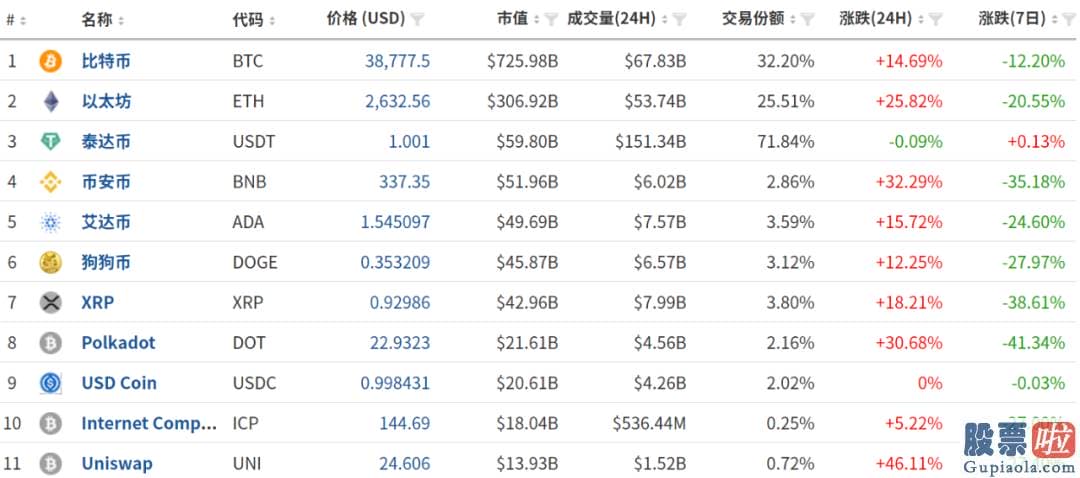Click the Tether USDT icon
Image resolution: width=1080 pixels, height=478 pixels.
click(x=50, y=142)
